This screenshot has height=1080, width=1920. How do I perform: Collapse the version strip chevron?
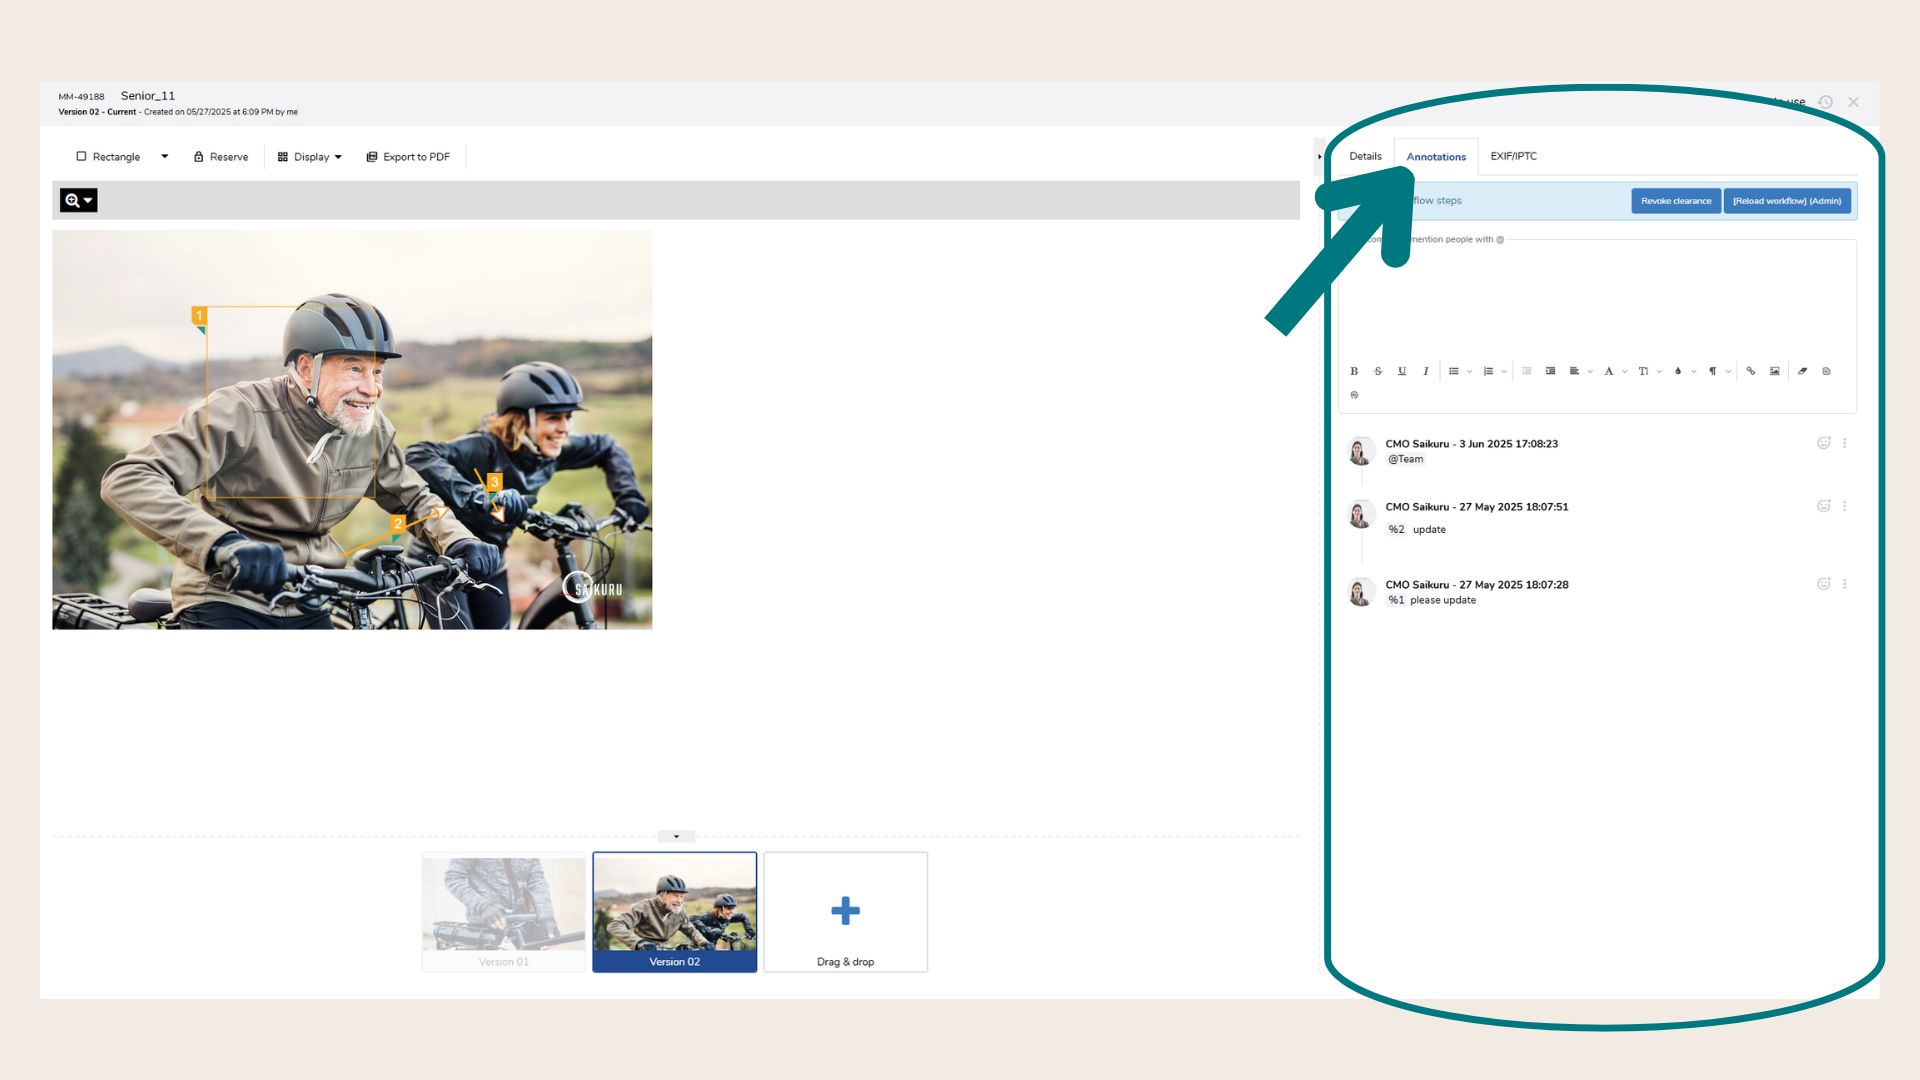point(676,836)
